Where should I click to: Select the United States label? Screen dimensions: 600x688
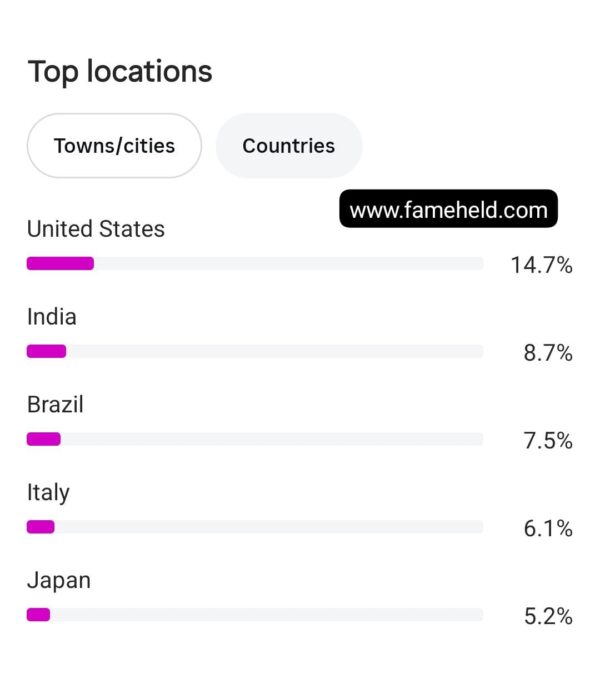96,229
